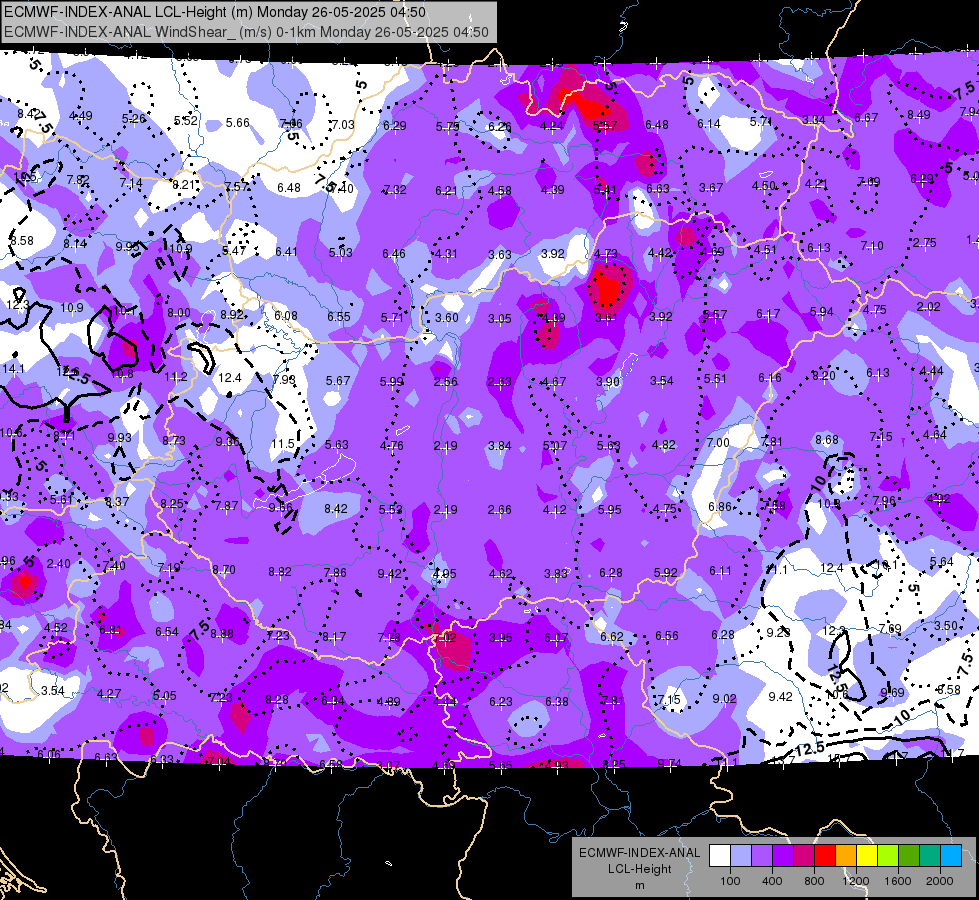Click the grid value '2.02'

[x=928, y=307]
